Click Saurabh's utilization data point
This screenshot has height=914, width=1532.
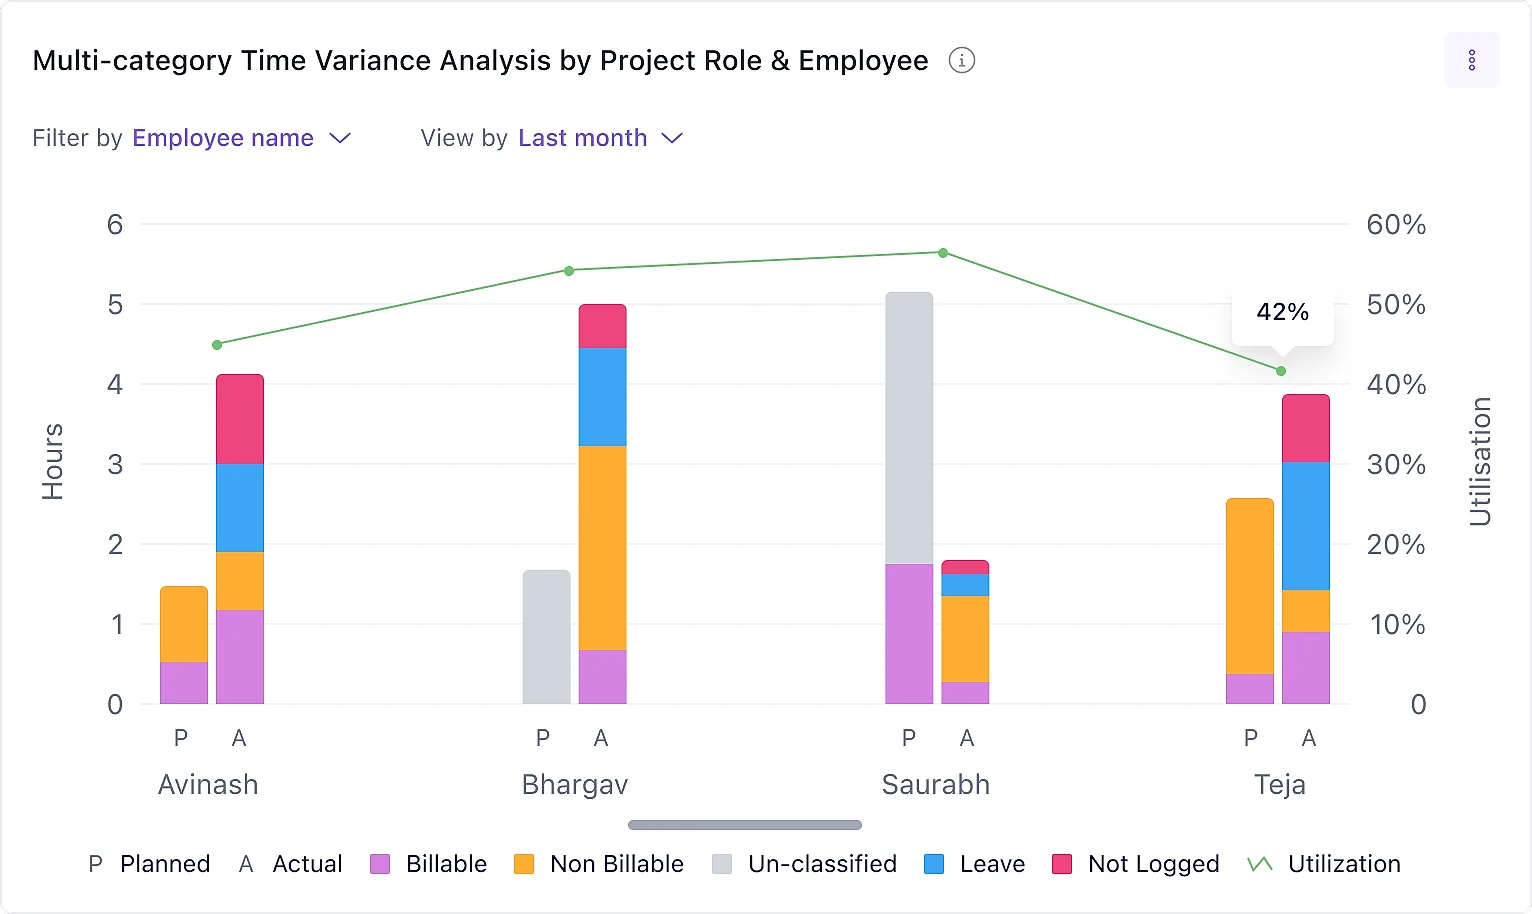943,253
